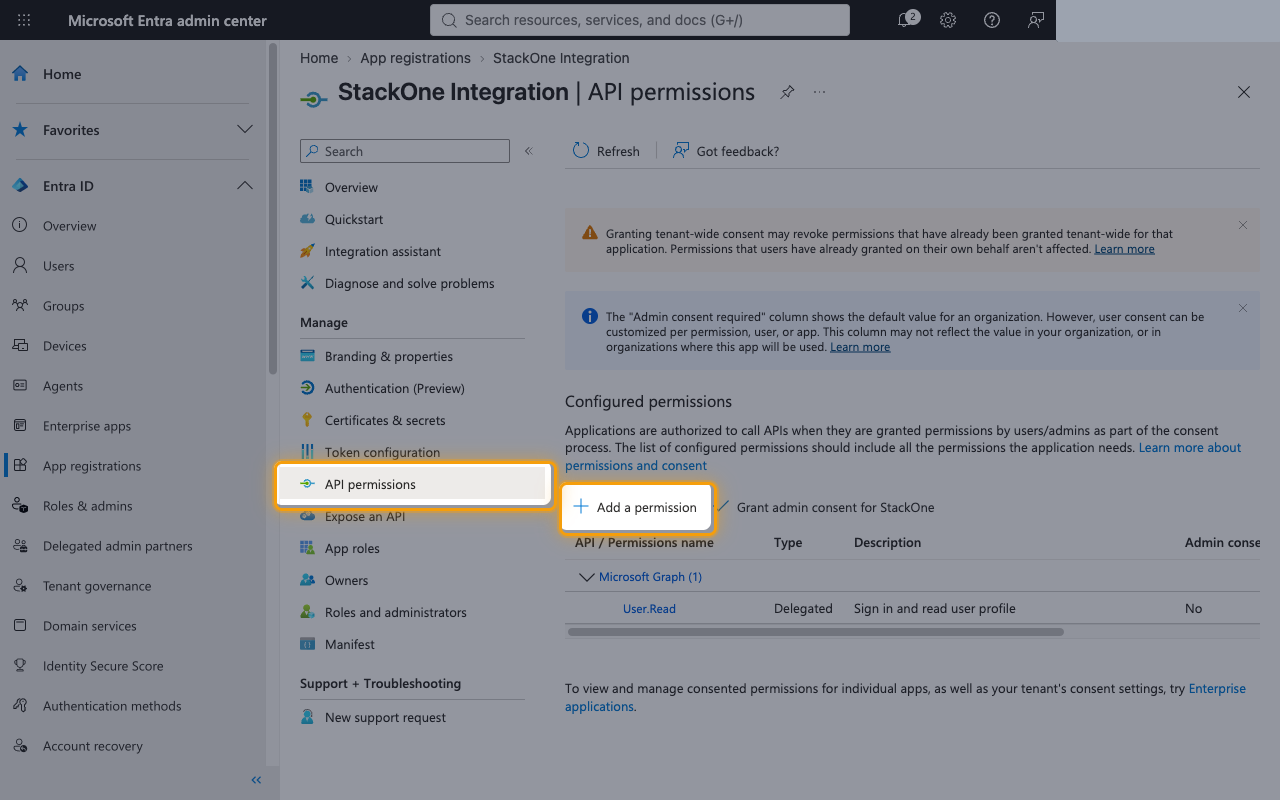The width and height of the screenshot is (1280, 800).
Task: Open the settings gear icon
Action: [948, 20]
